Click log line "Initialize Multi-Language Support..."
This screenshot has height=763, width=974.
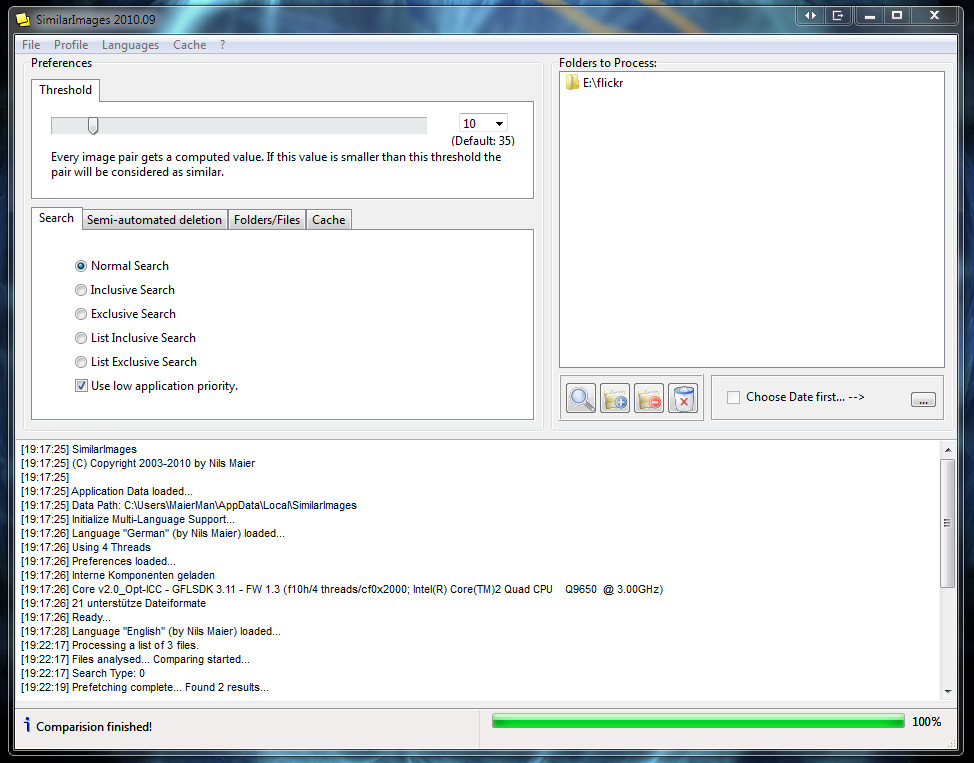128,519
